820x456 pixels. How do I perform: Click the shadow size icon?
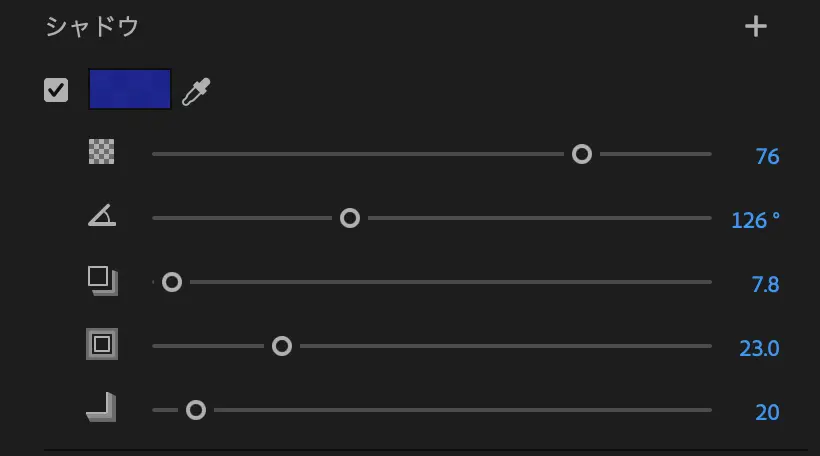coord(102,344)
